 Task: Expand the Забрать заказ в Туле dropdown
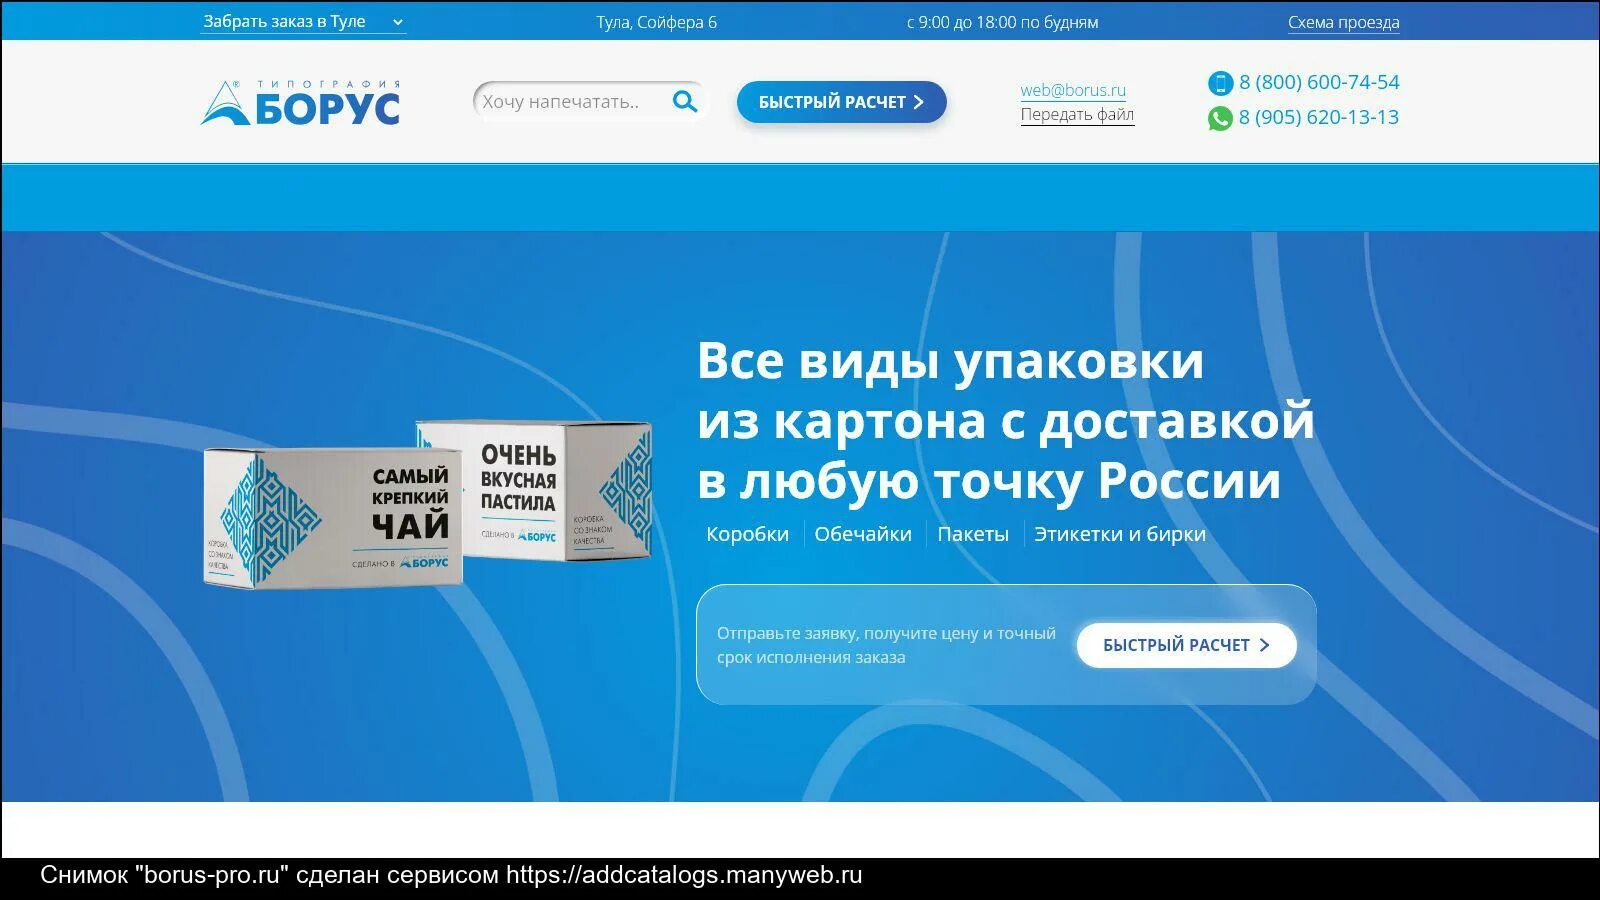pos(303,22)
